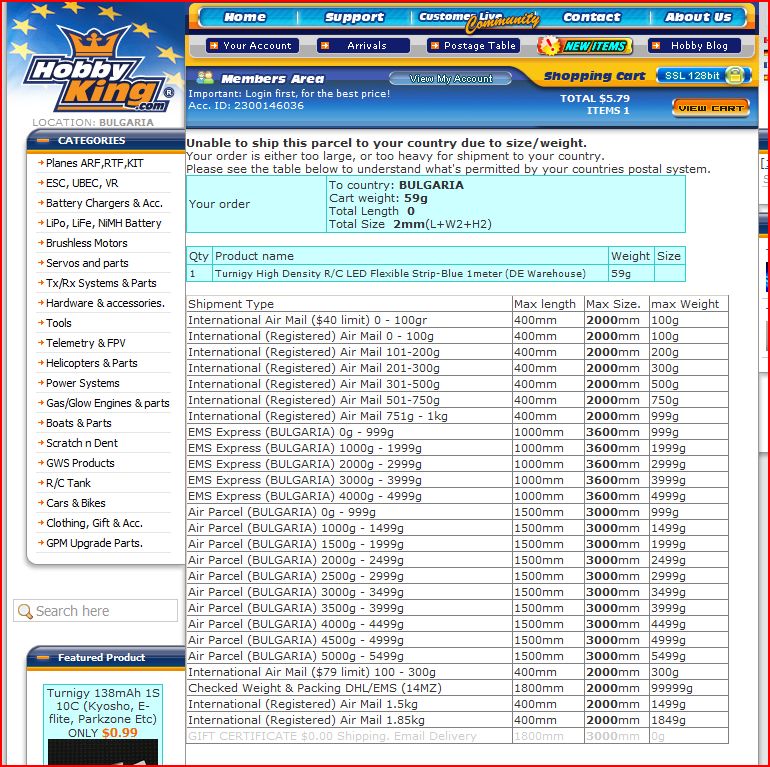The image size is (770, 767).
Task: Open the Support menu tab
Action: tap(354, 17)
